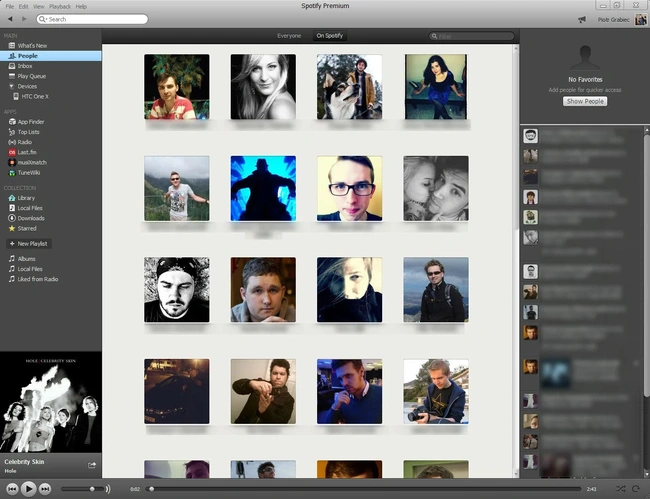Screen dimensions: 650x499
Task: Seek on the track progress bar
Action: coord(364,489)
